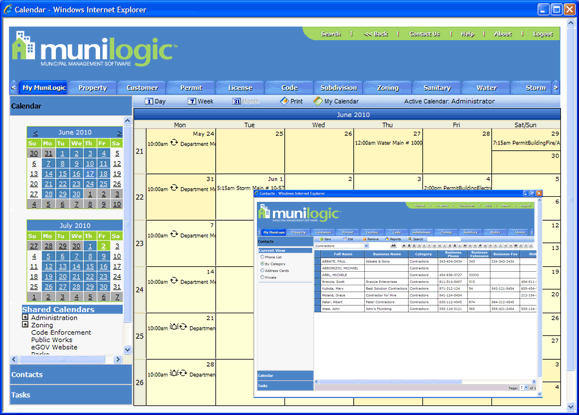579x415 pixels.
Task: Expand Administration shared calendar node
Action: pos(25,317)
